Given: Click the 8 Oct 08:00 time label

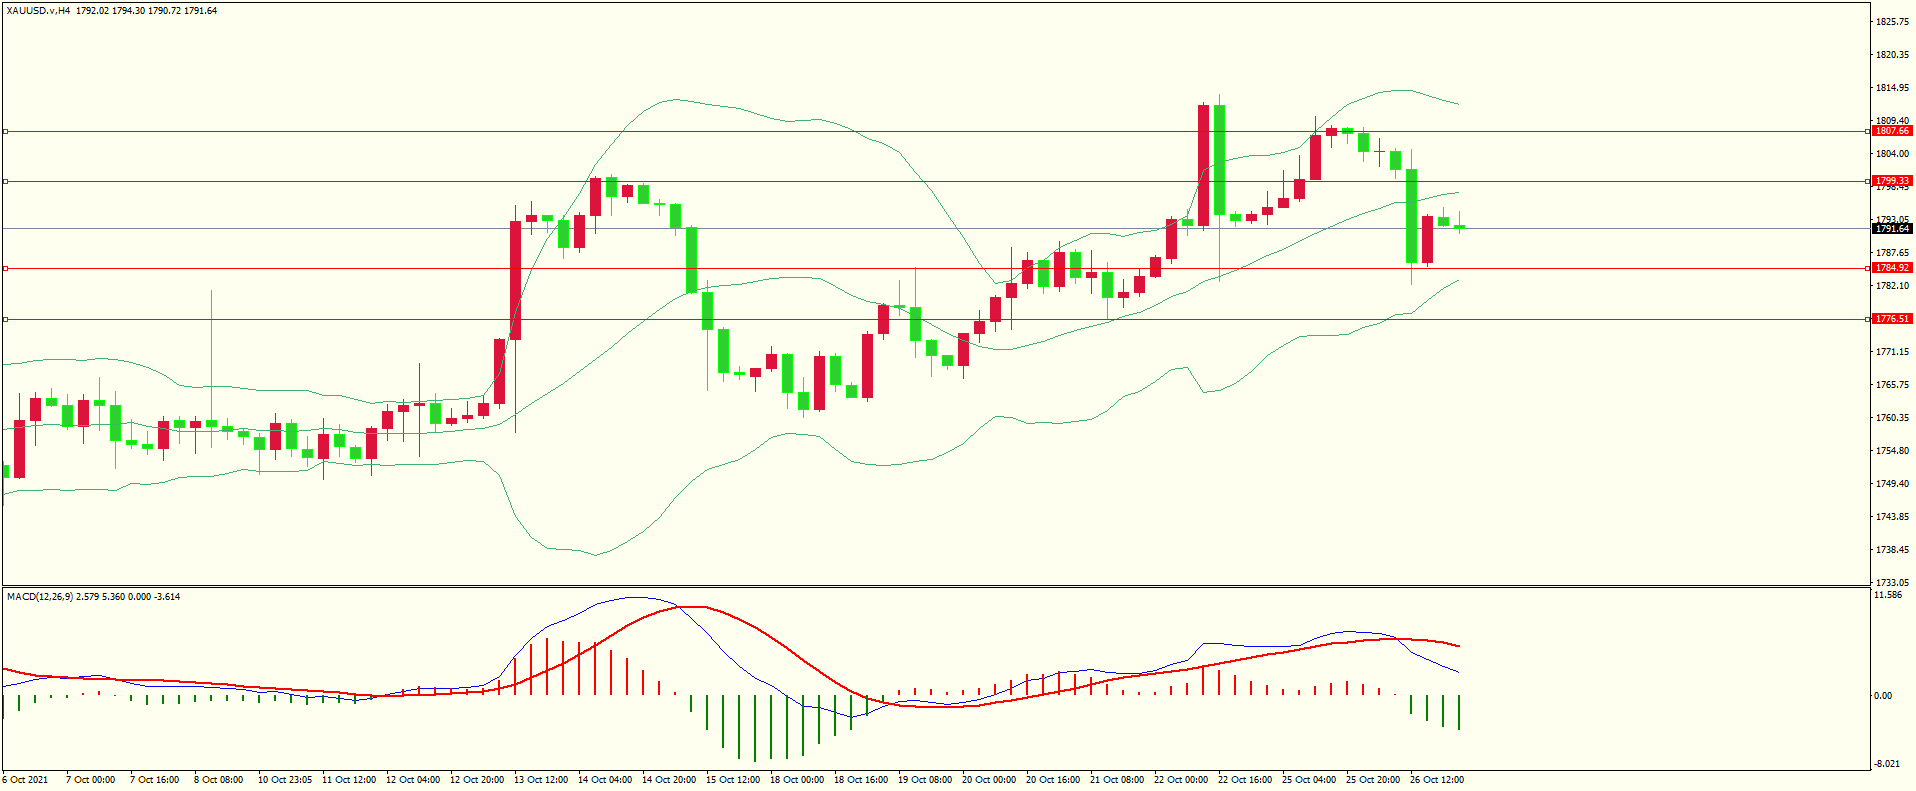Looking at the screenshot, I should click(x=219, y=780).
